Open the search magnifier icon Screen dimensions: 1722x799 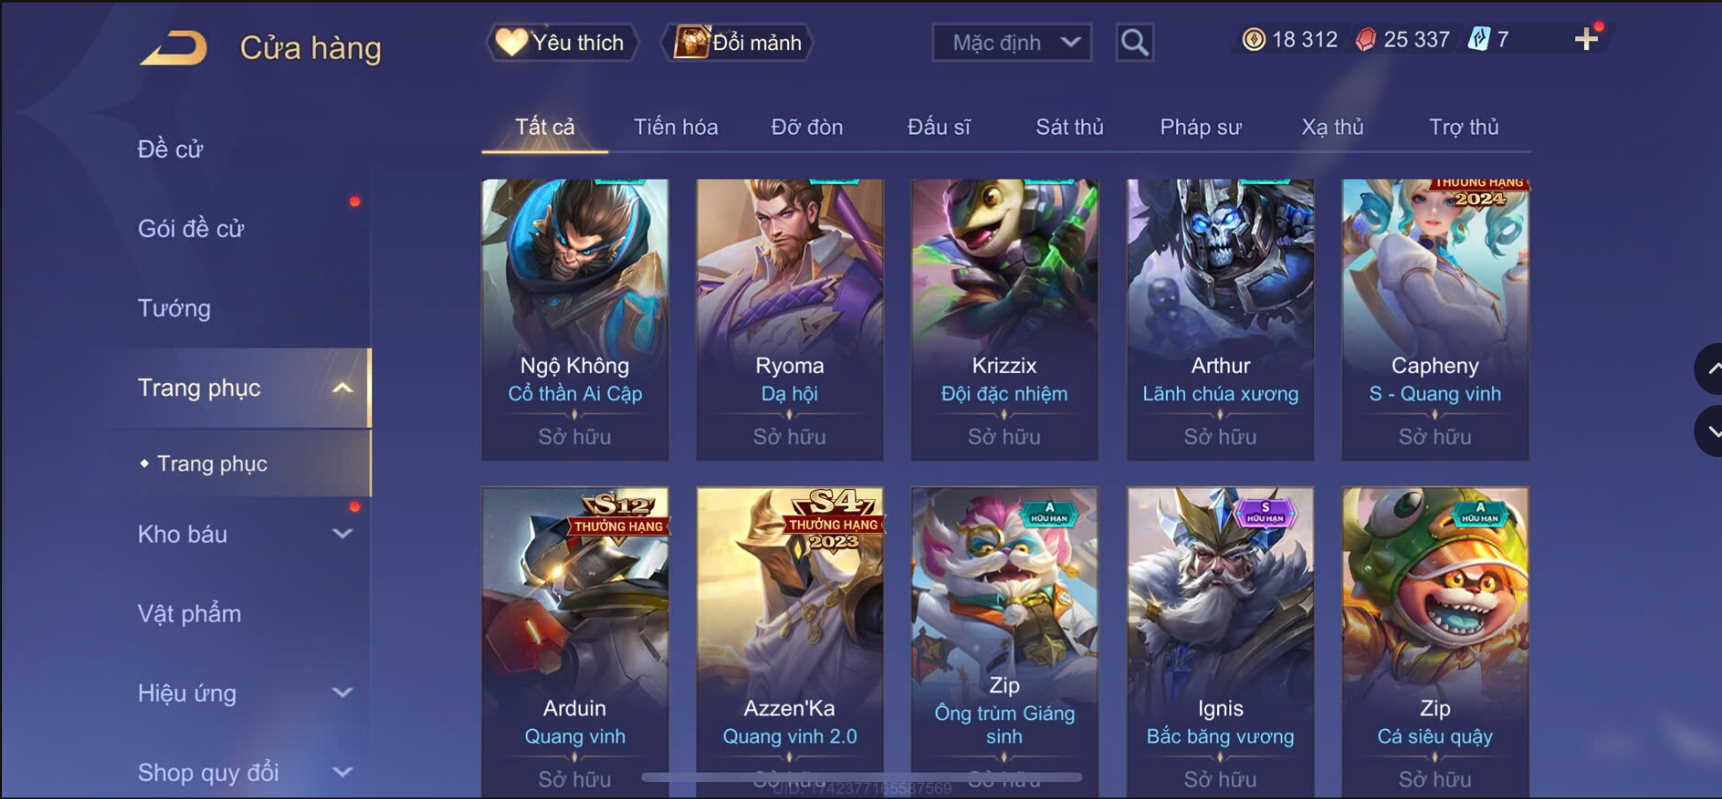(x=1134, y=42)
